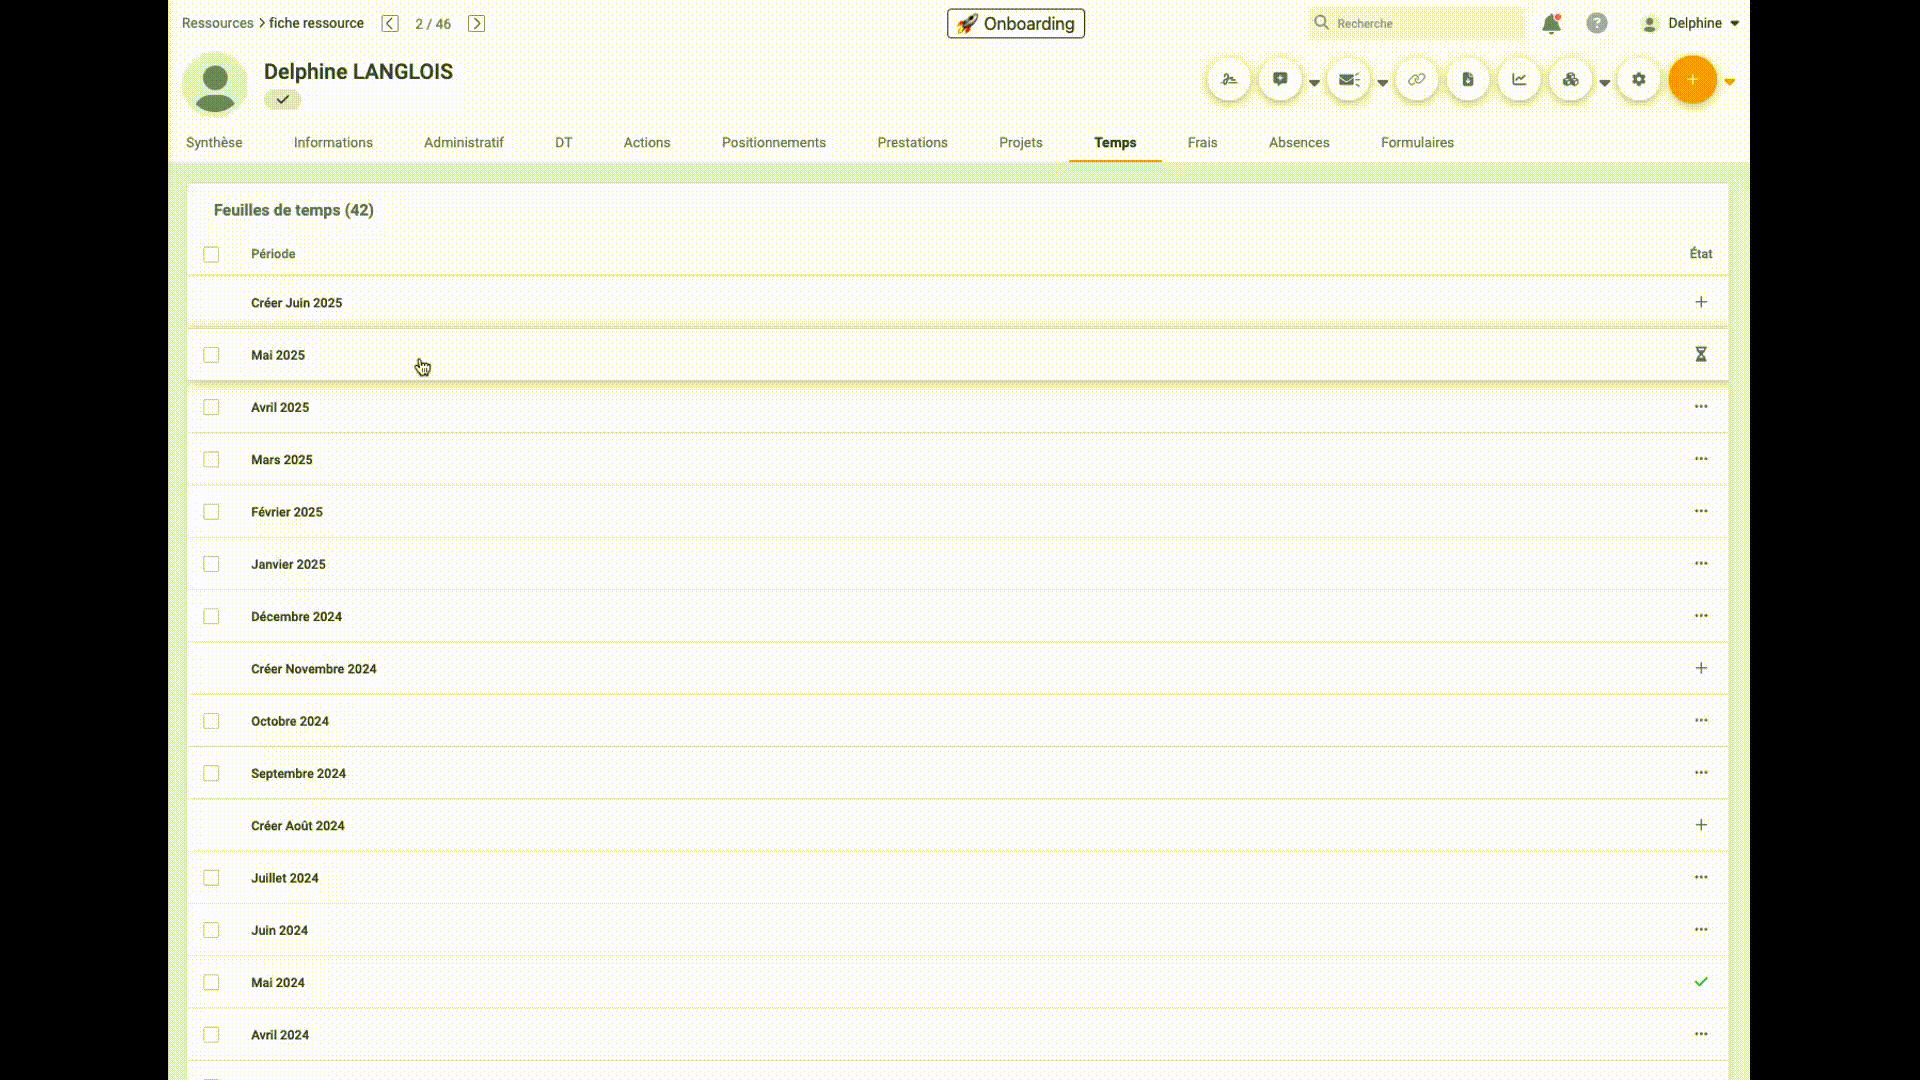Click the document download icon
This screenshot has width=1920, height=1080.
pos(1468,80)
